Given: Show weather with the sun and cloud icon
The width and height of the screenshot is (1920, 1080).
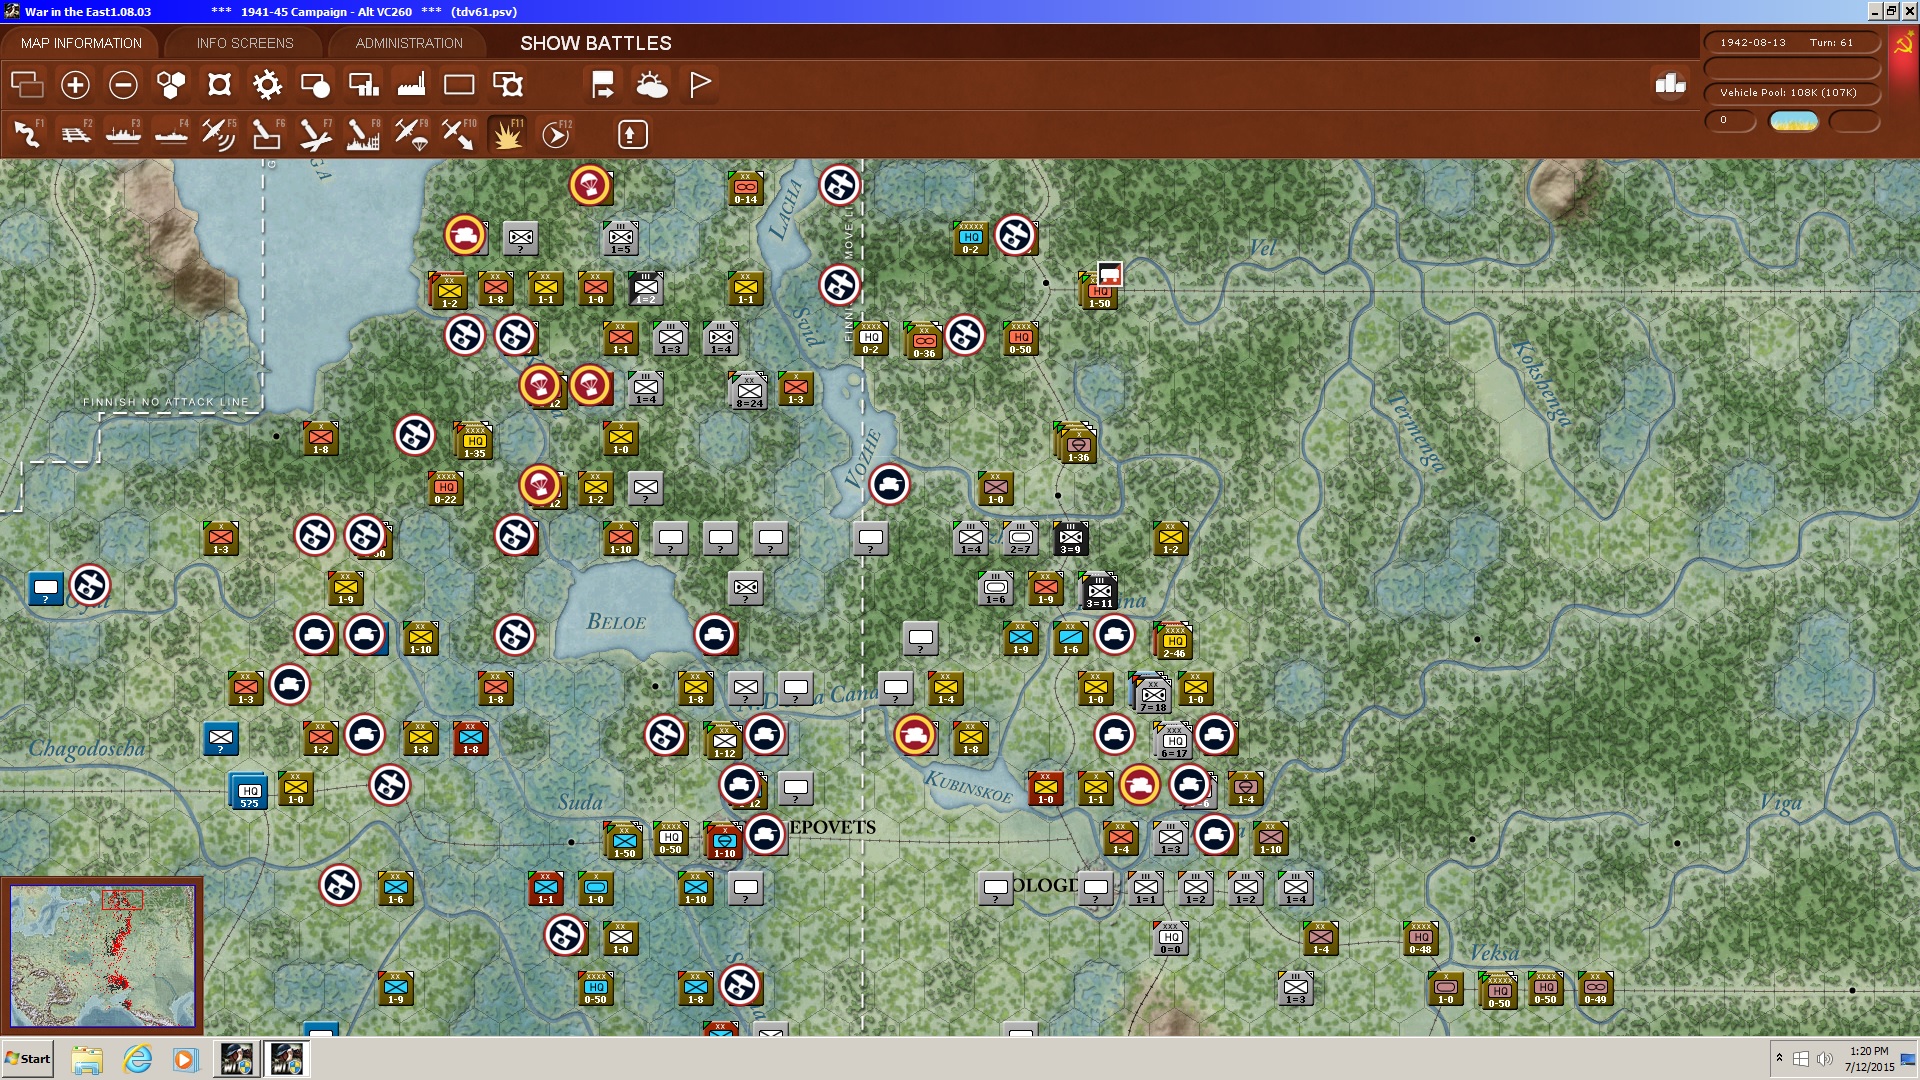Looking at the screenshot, I should (652, 85).
